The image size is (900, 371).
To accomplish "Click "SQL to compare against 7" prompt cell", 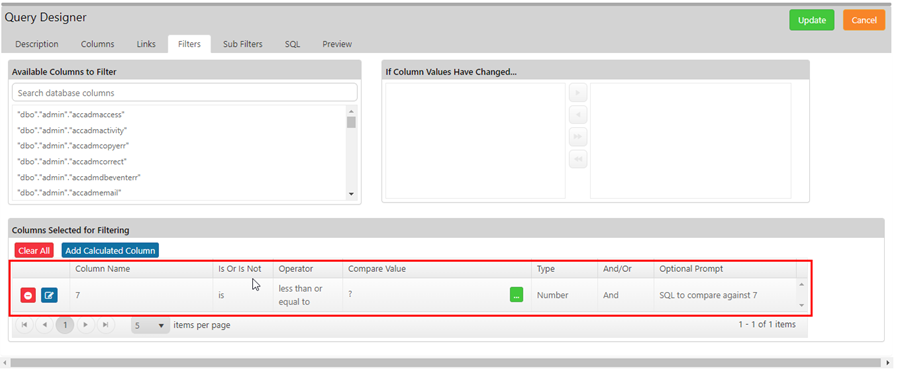I will 725,295.
